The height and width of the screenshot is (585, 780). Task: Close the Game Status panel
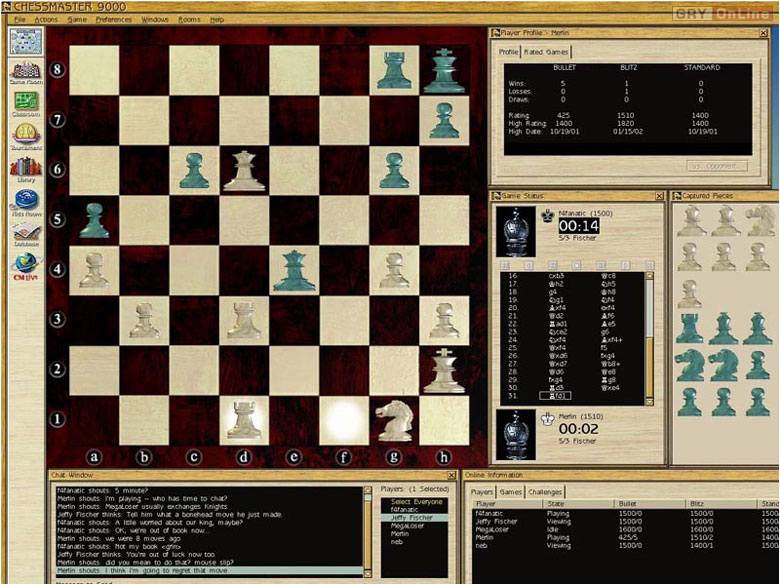pyautogui.click(x=659, y=196)
